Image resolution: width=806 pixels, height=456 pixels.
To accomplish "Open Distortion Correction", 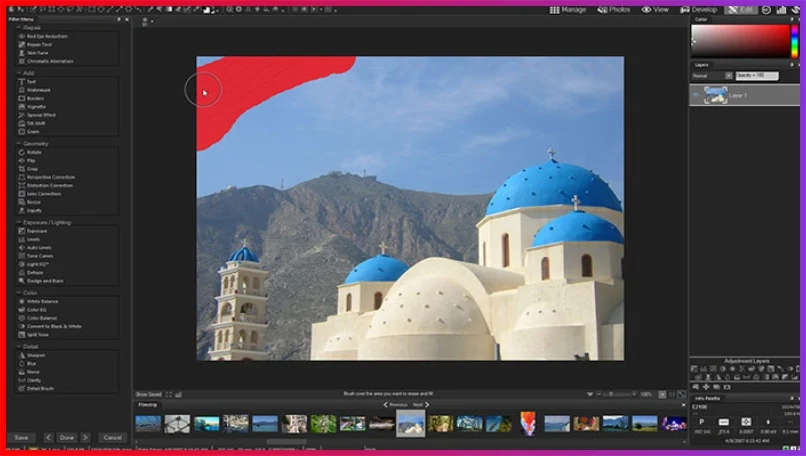I will coord(46,186).
